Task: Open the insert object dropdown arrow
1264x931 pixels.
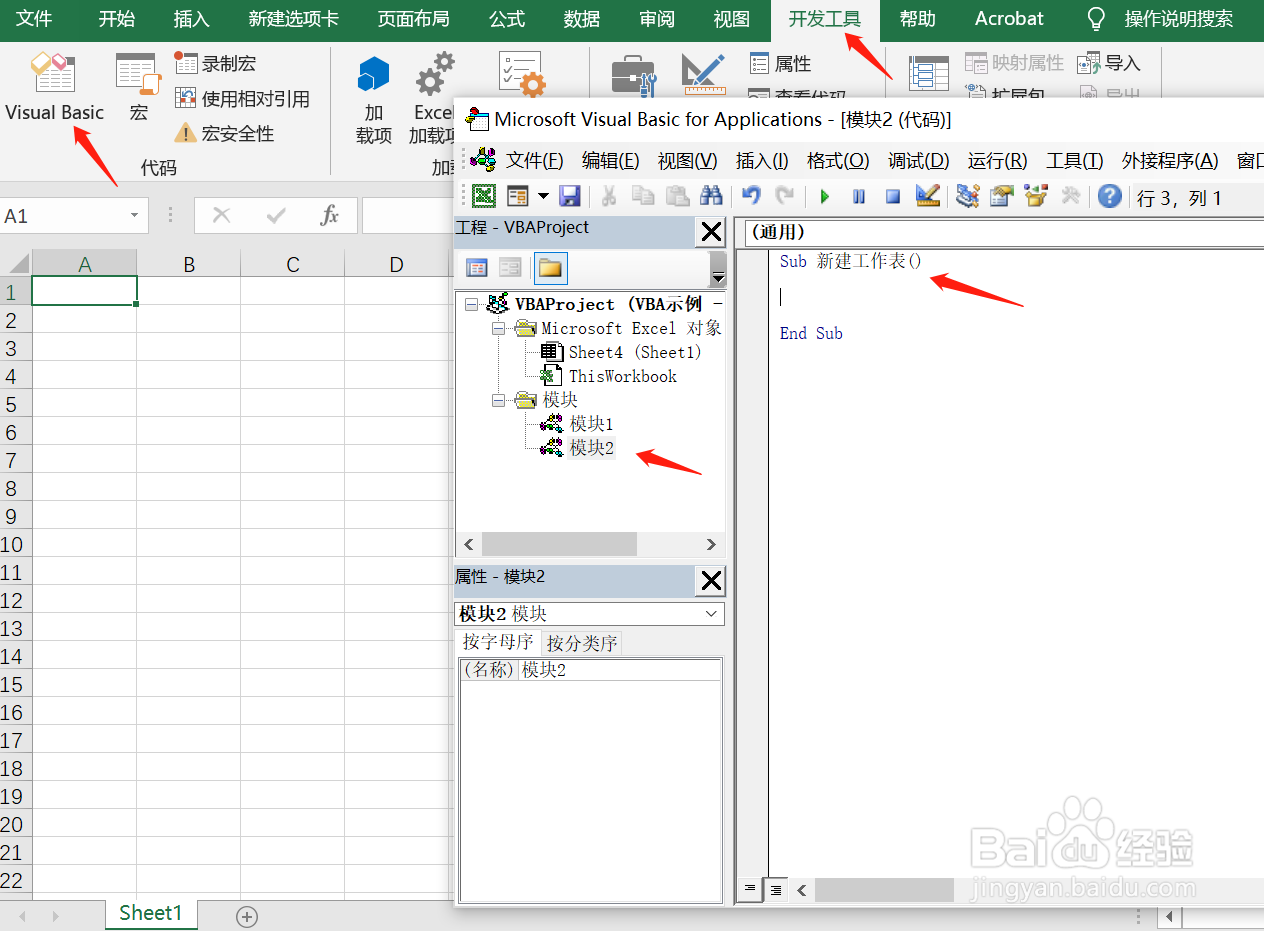Action: click(x=543, y=196)
